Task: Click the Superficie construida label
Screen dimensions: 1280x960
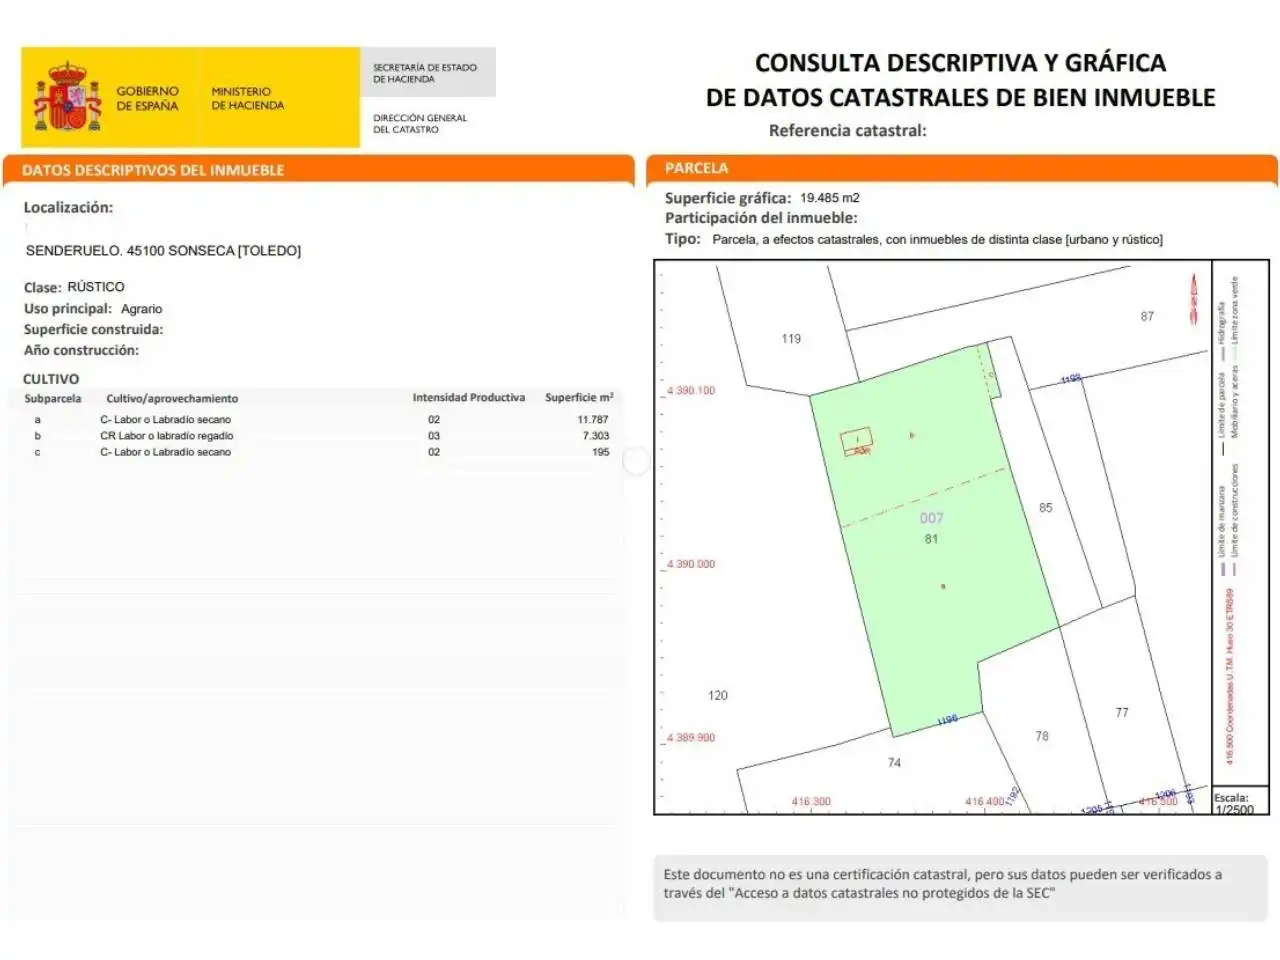Action: pyautogui.click(x=93, y=329)
